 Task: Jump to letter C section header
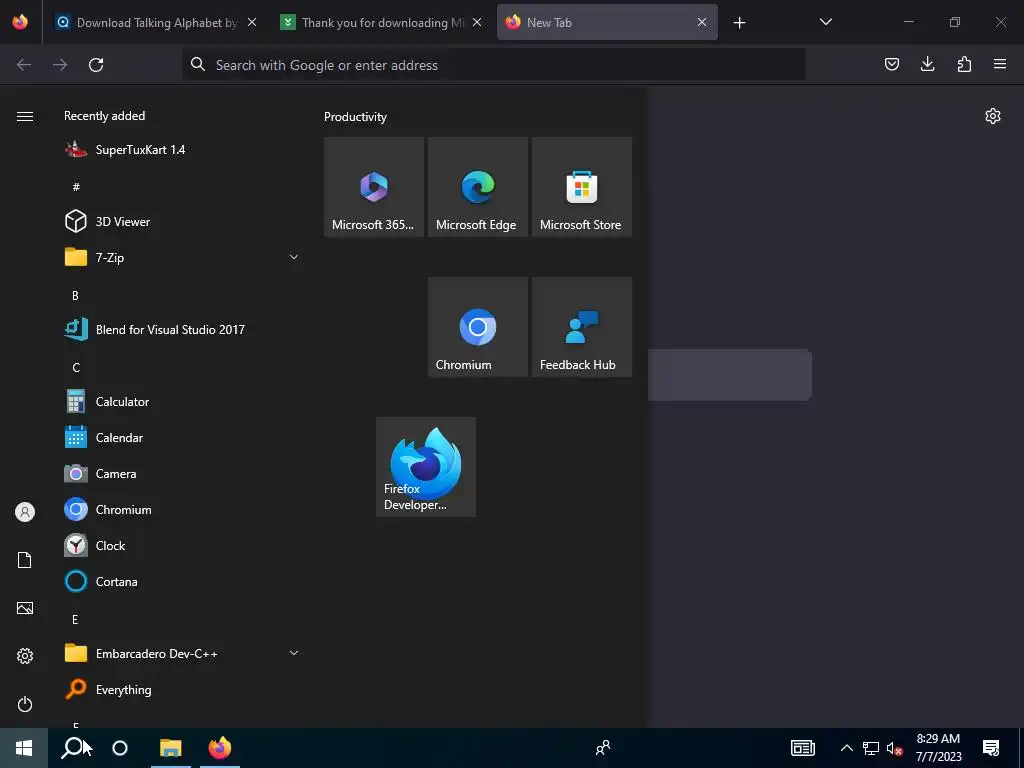point(76,368)
